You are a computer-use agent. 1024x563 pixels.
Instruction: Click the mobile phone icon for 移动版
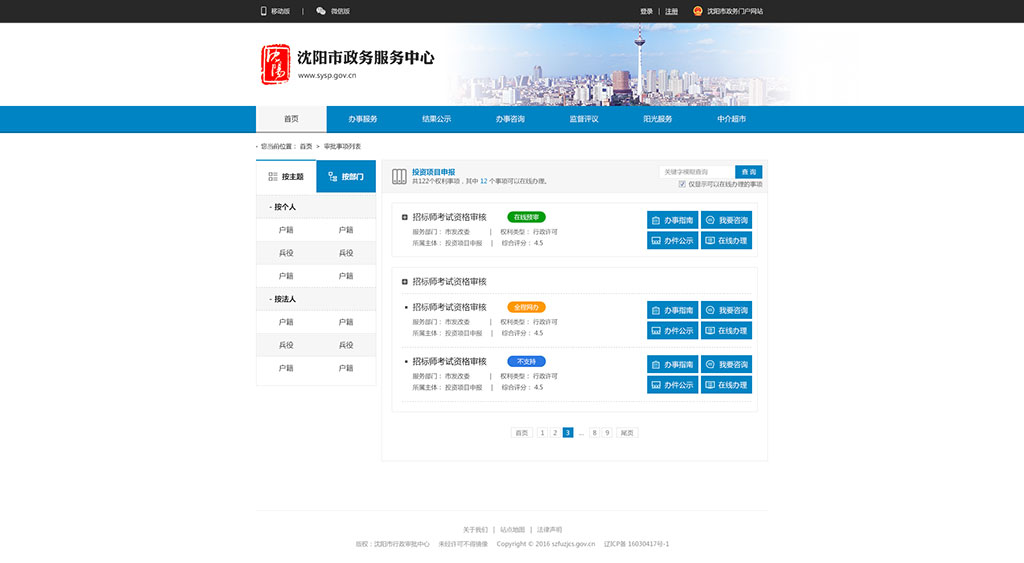click(x=264, y=11)
